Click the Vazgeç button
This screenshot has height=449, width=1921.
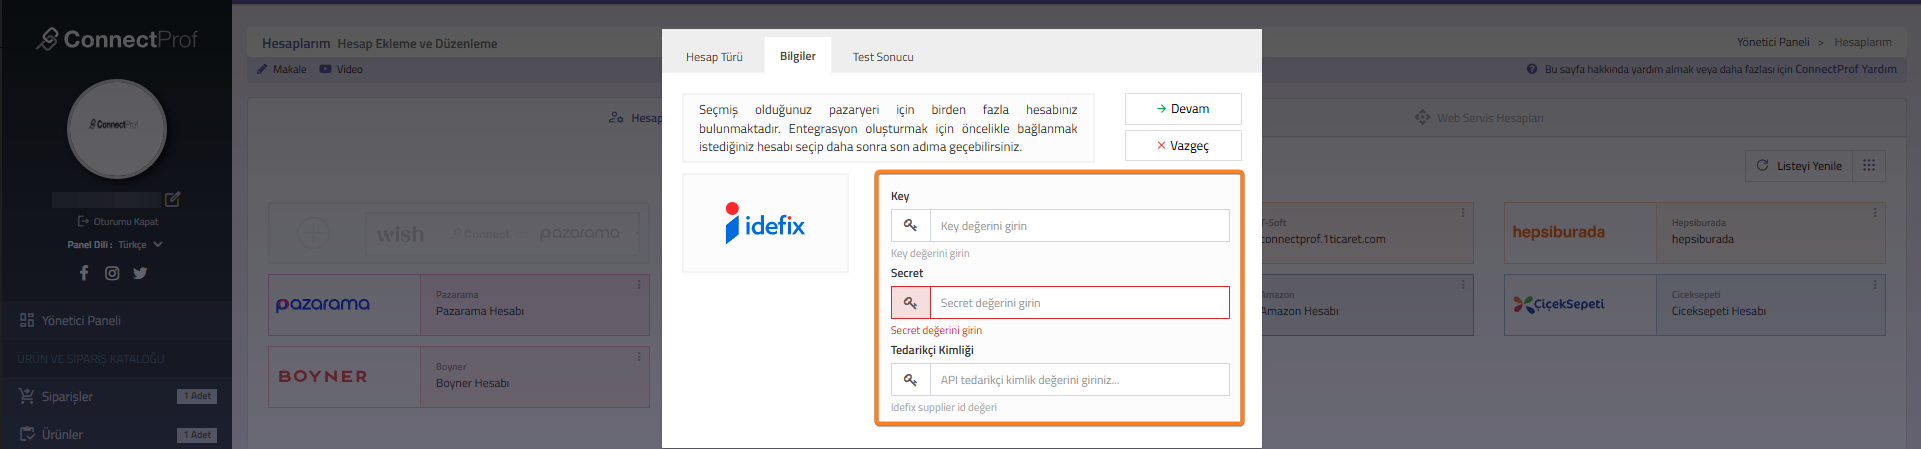point(1183,146)
